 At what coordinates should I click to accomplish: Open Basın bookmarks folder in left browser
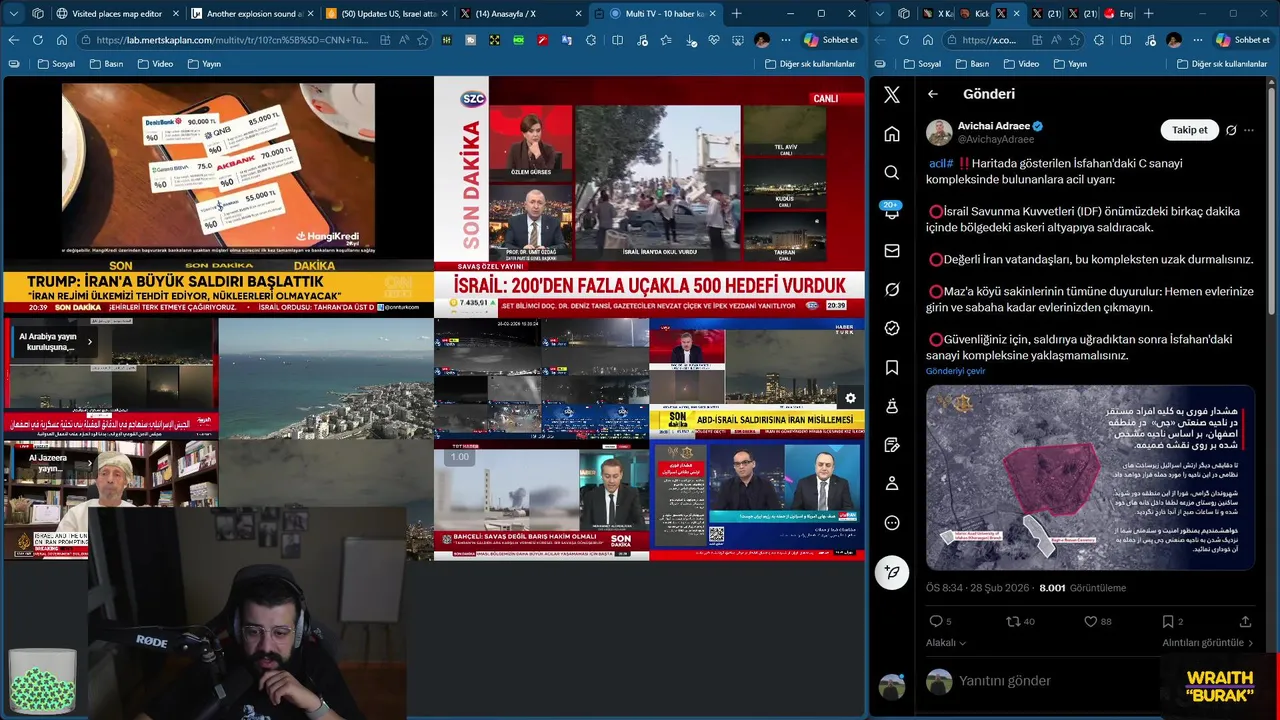(x=106, y=64)
